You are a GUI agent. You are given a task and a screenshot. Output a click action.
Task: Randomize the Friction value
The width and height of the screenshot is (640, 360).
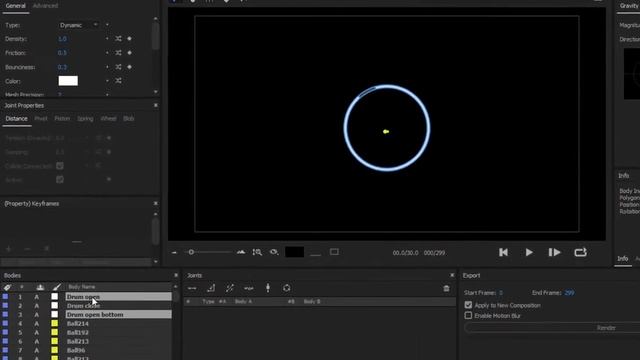(x=118, y=53)
